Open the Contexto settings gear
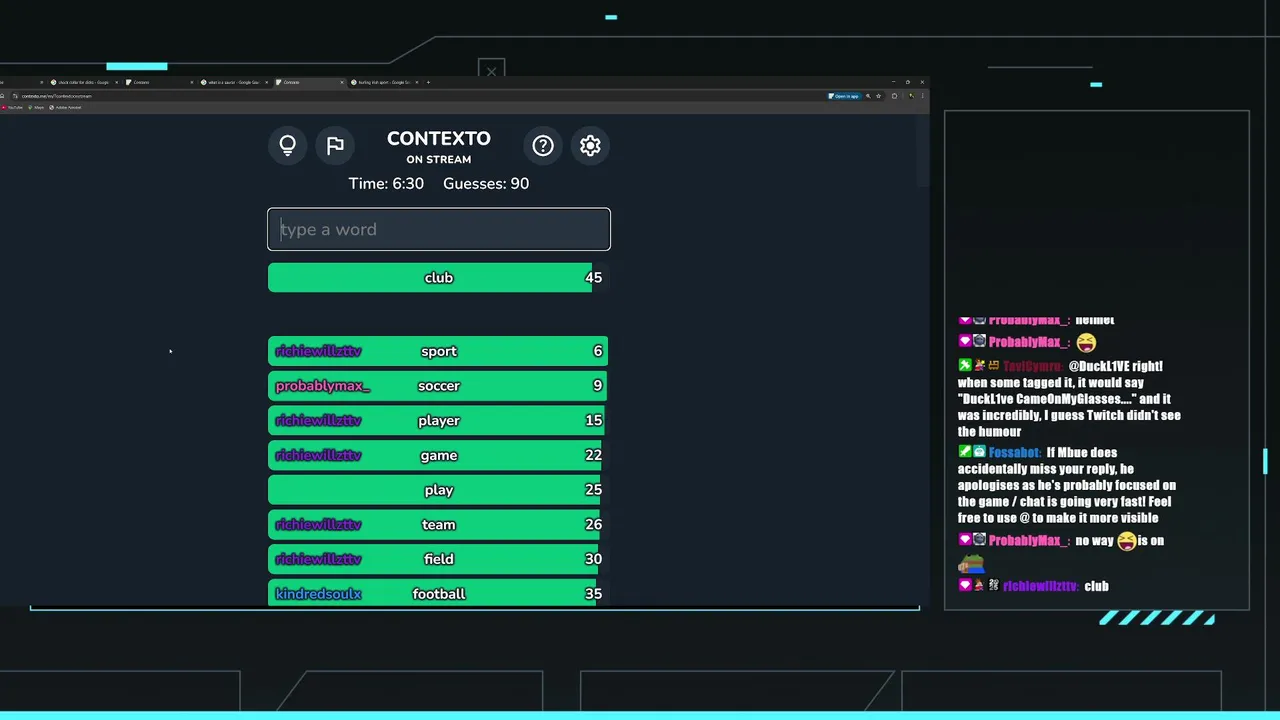Image resolution: width=1280 pixels, height=720 pixels. [x=590, y=145]
